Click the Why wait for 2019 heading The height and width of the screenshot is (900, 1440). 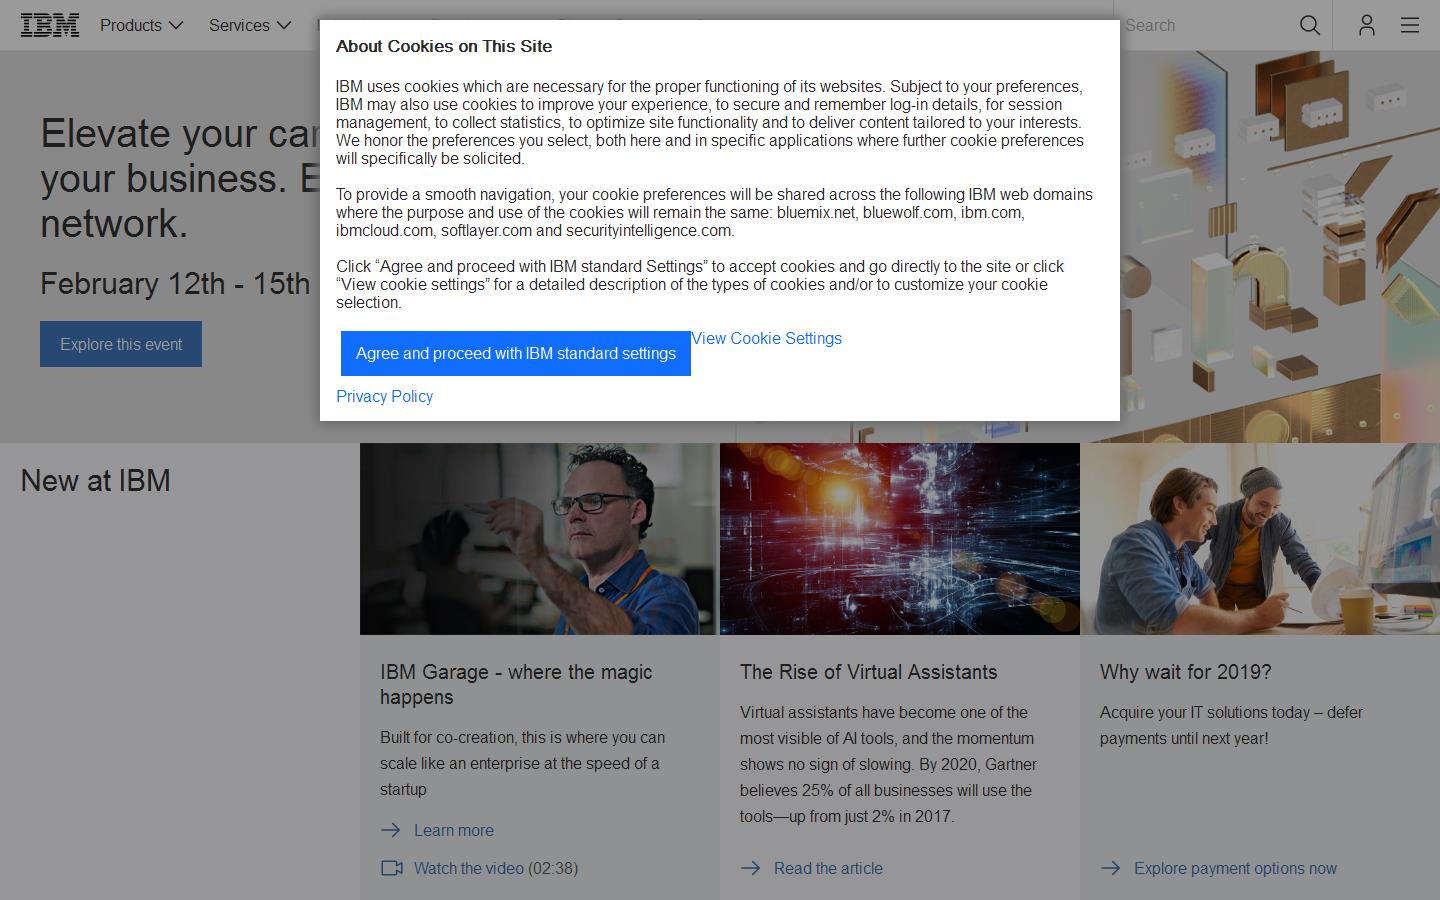click(1185, 672)
